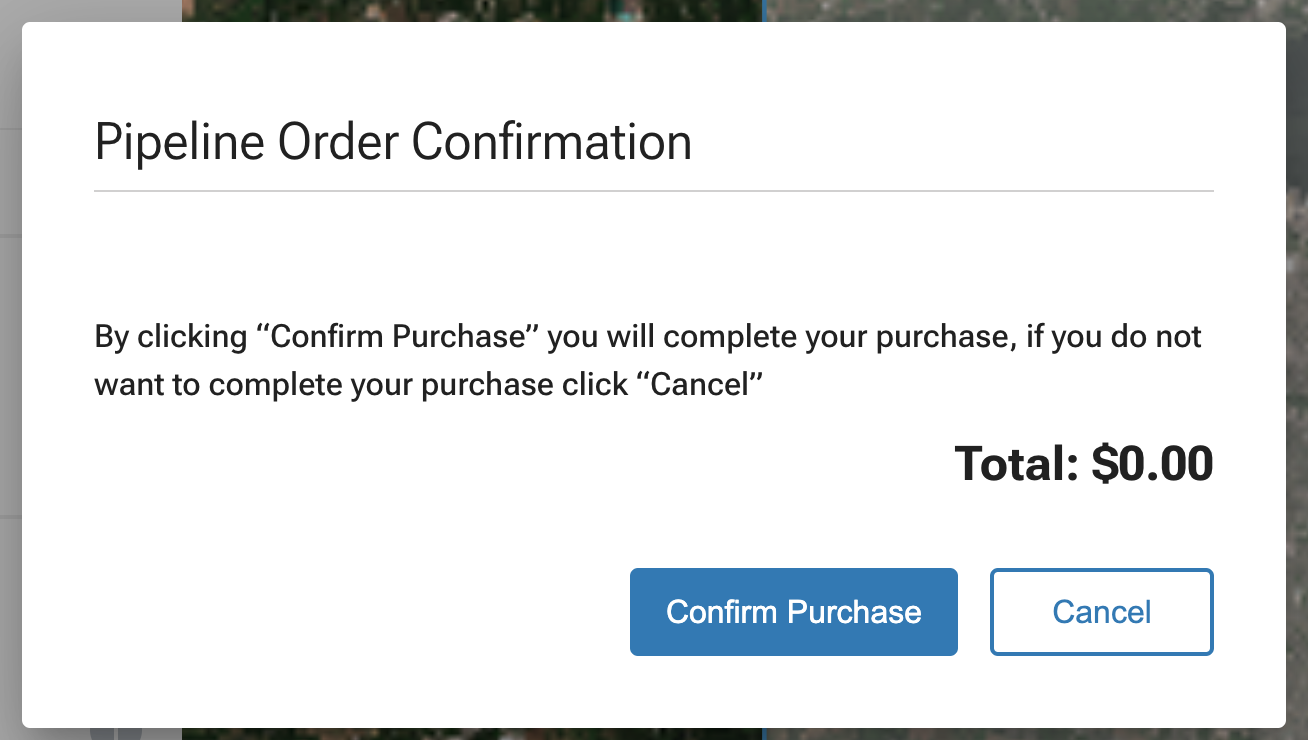Viewport: 1308px width, 740px height.
Task: Cancel the pipeline order
Action: point(1101,612)
